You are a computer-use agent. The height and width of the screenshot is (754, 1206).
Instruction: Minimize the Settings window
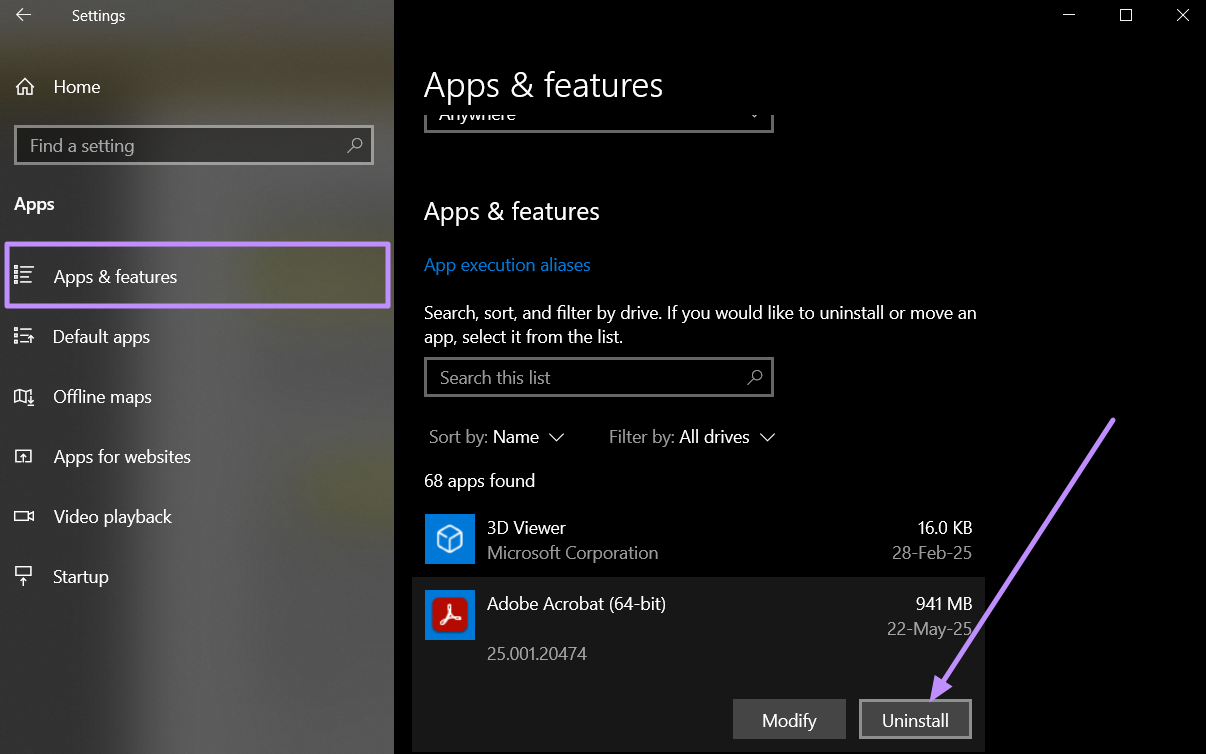pyautogui.click(x=1068, y=15)
